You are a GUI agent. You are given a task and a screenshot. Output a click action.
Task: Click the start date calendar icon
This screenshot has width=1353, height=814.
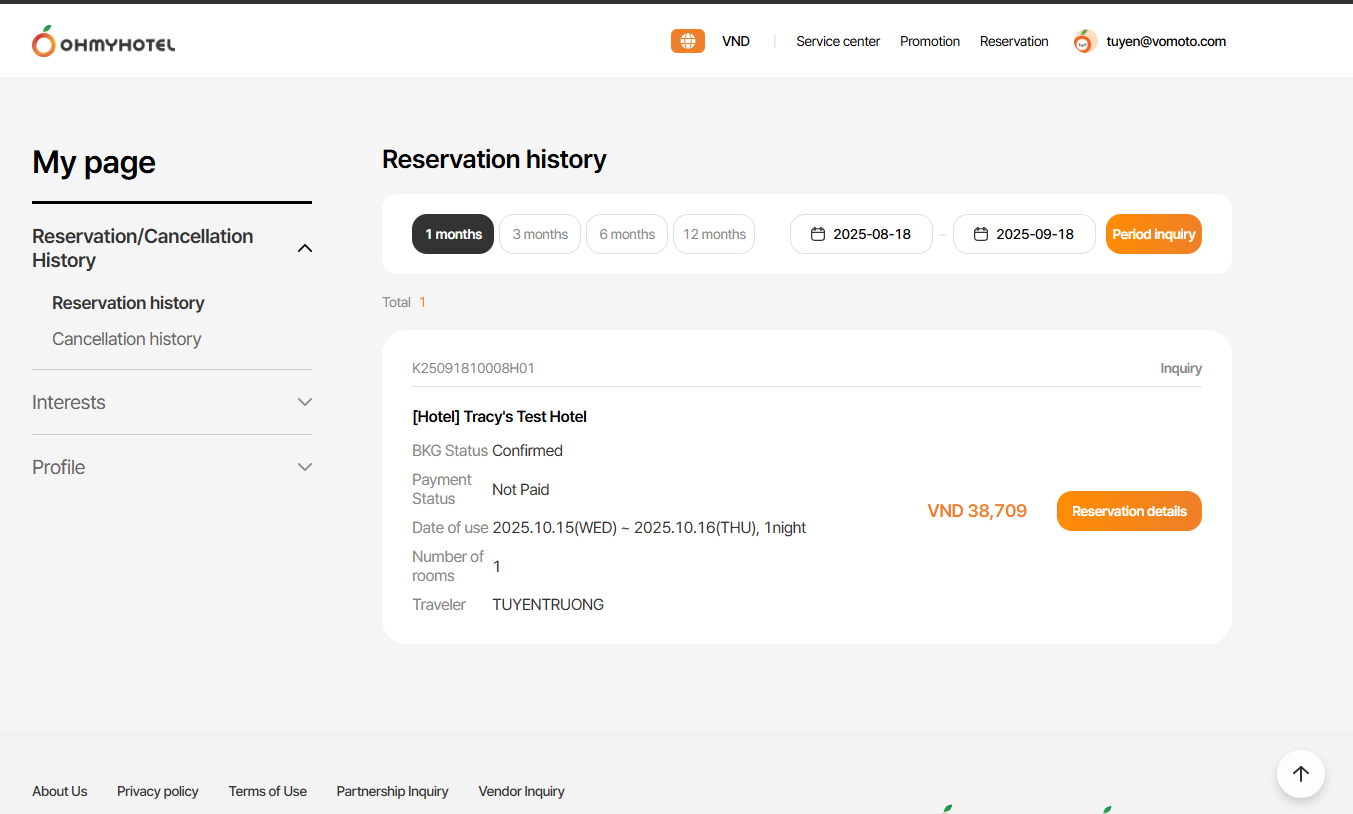click(817, 234)
